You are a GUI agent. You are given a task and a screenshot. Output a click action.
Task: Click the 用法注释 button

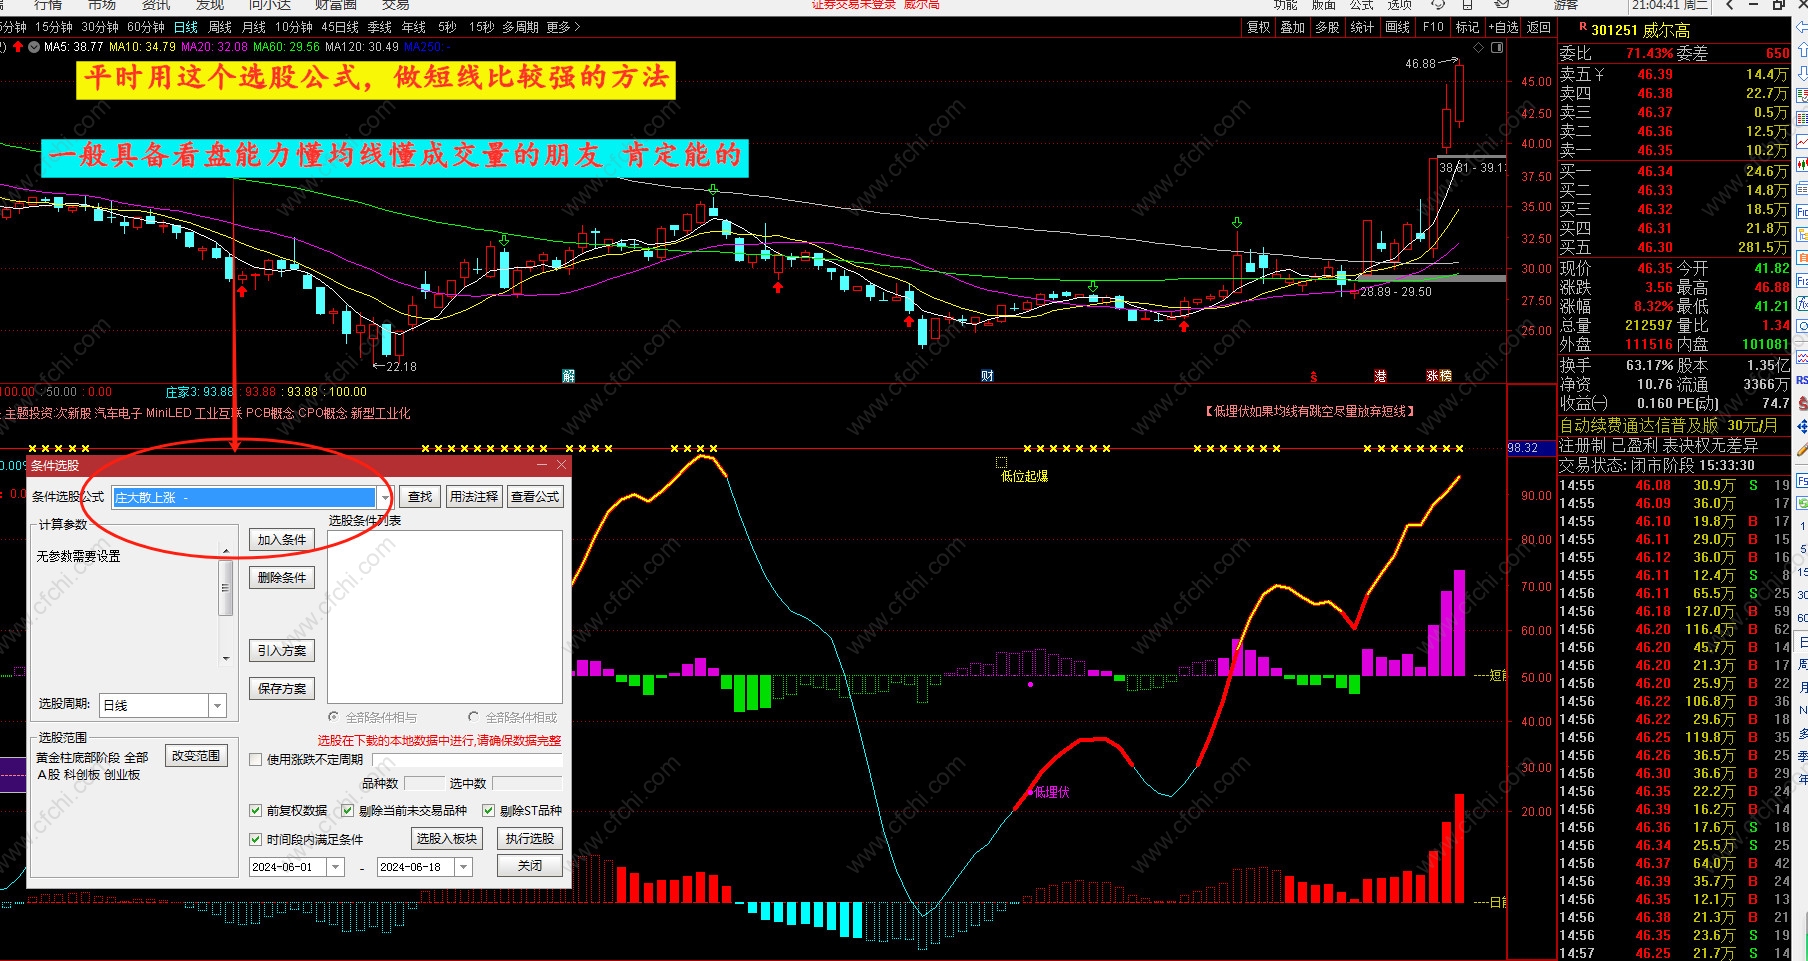click(x=473, y=497)
